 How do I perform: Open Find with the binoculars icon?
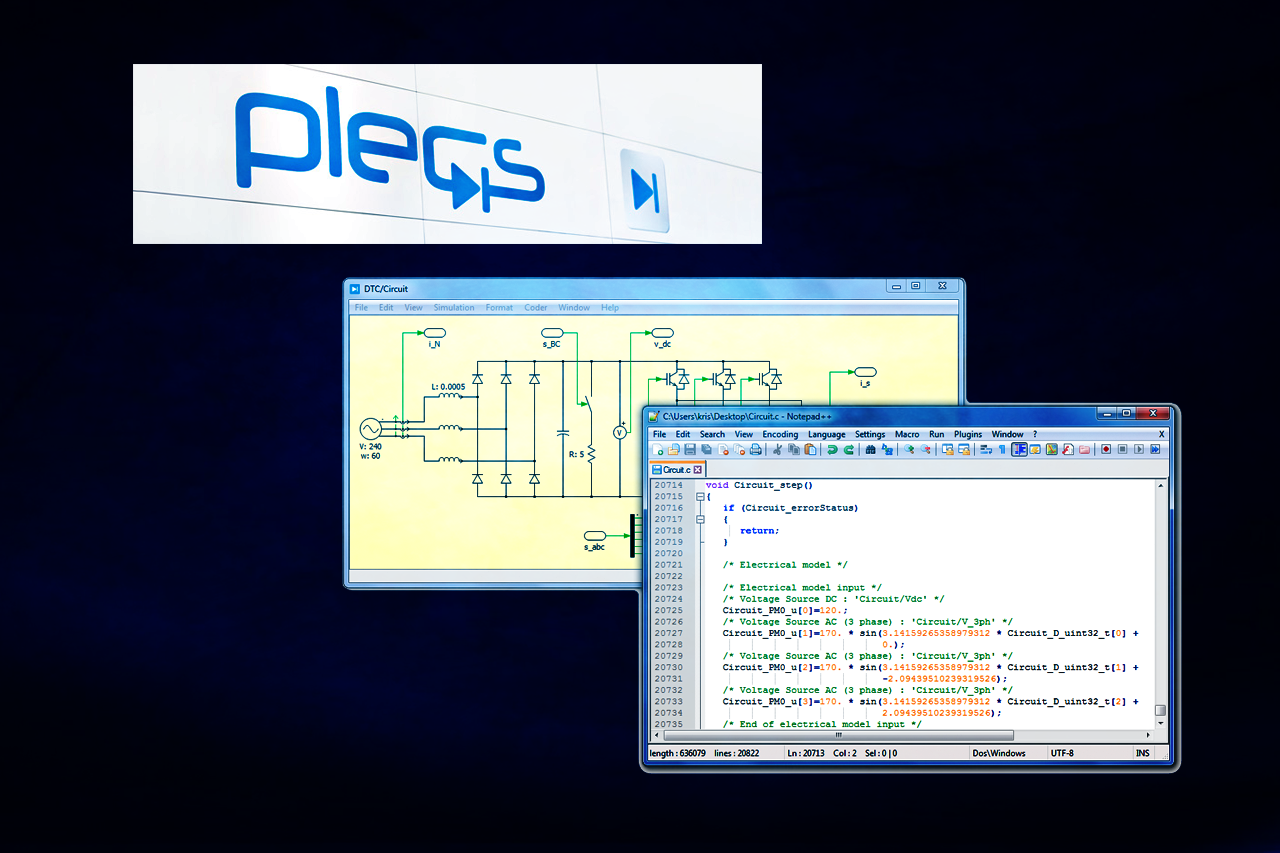pyautogui.click(x=870, y=450)
